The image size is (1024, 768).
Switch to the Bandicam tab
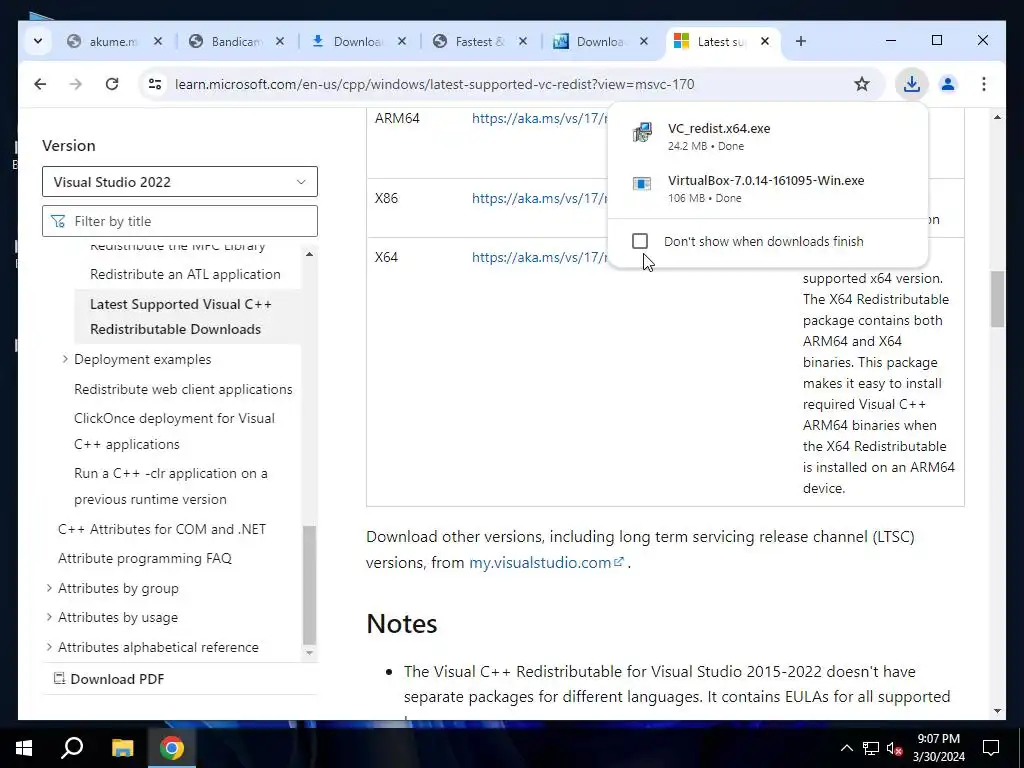click(x=236, y=41)
